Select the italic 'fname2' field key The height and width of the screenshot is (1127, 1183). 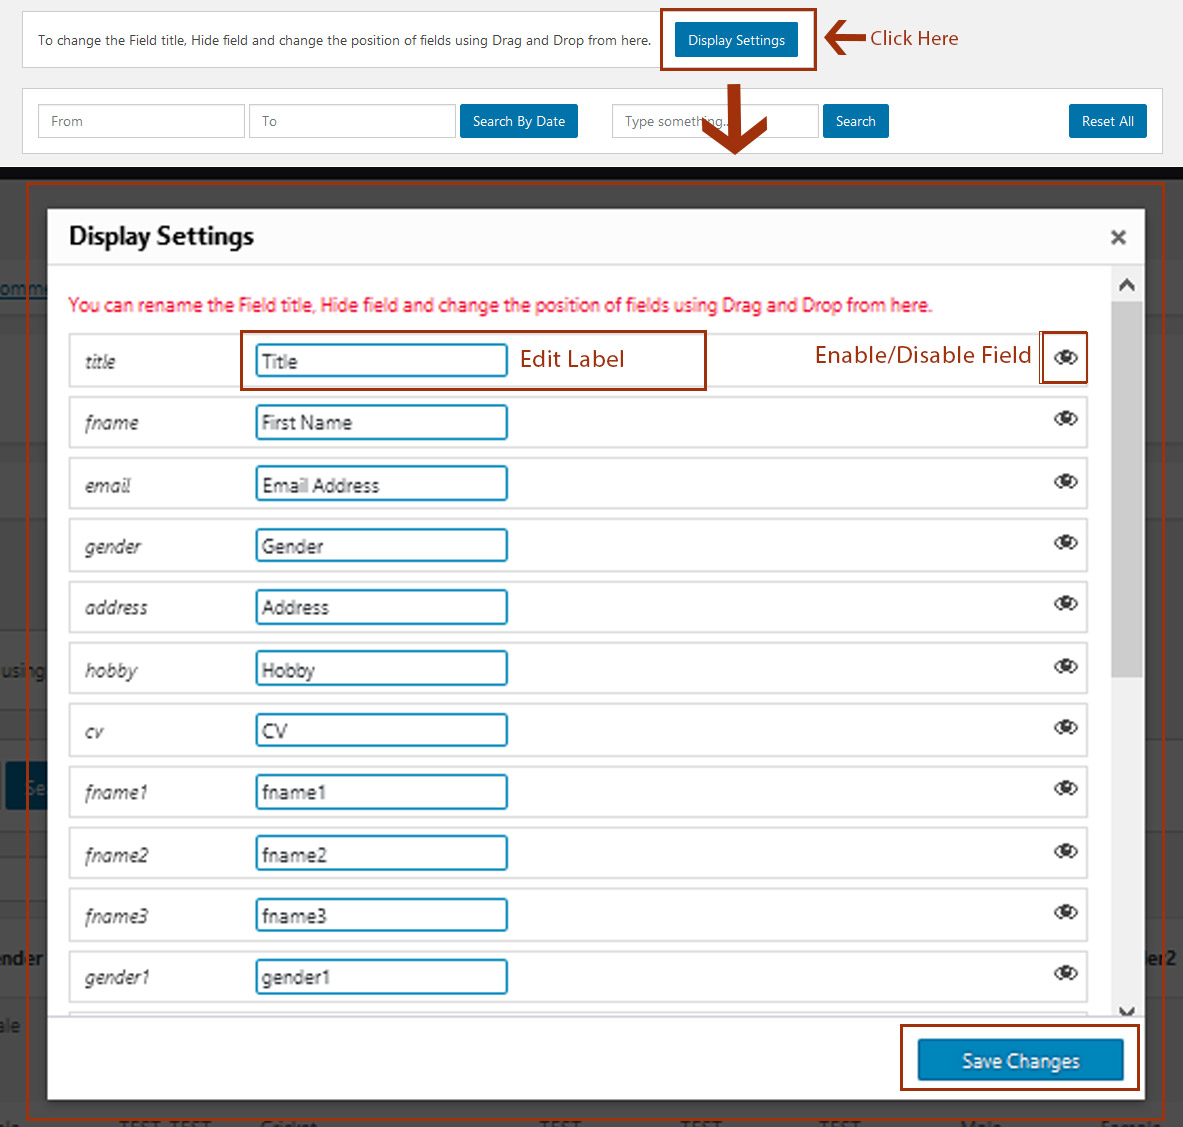[x=116, y=855]
